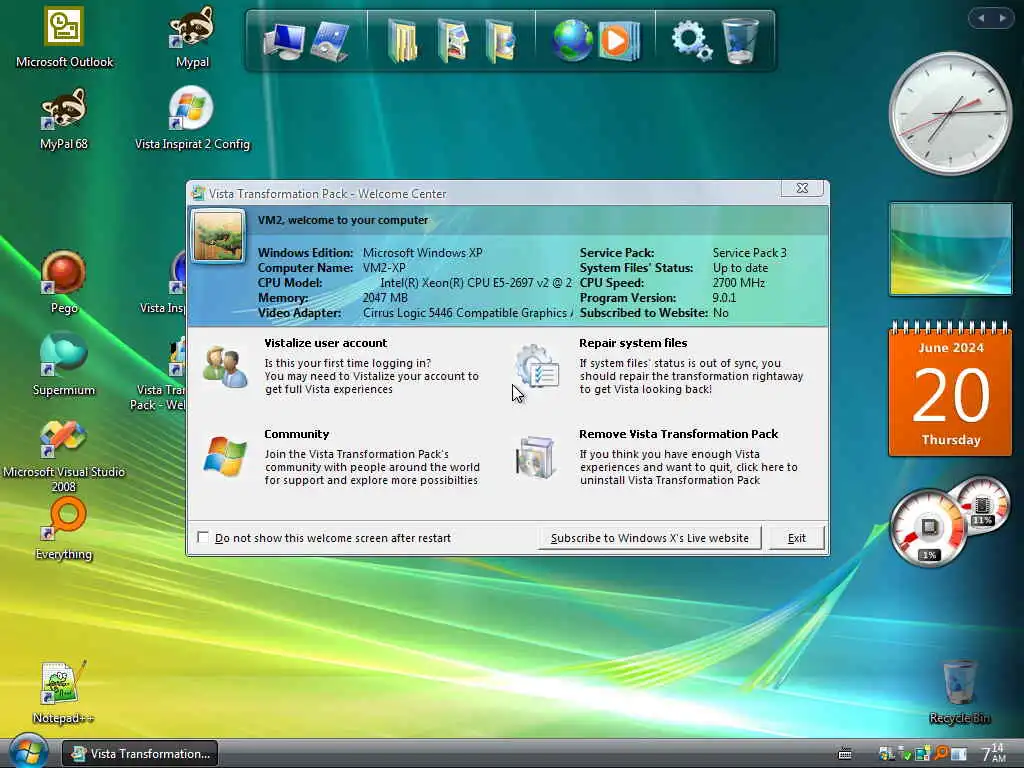1024x768 pixels.
Task: Open the Vistalize user account link
Action: tap(325, 343)
